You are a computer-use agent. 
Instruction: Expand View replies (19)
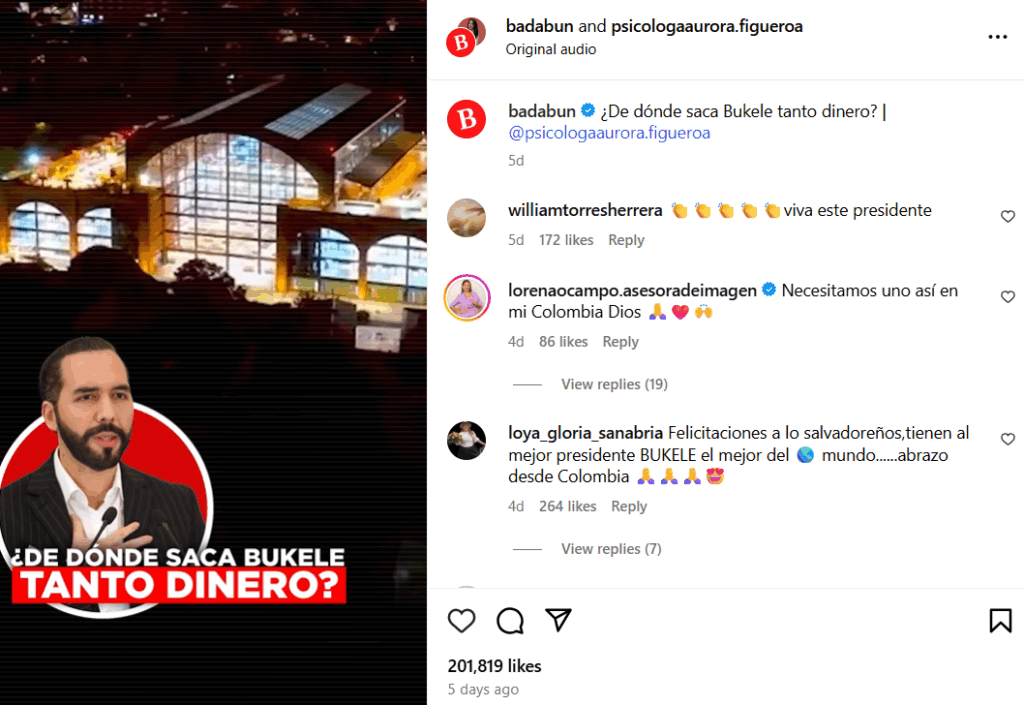614,384
